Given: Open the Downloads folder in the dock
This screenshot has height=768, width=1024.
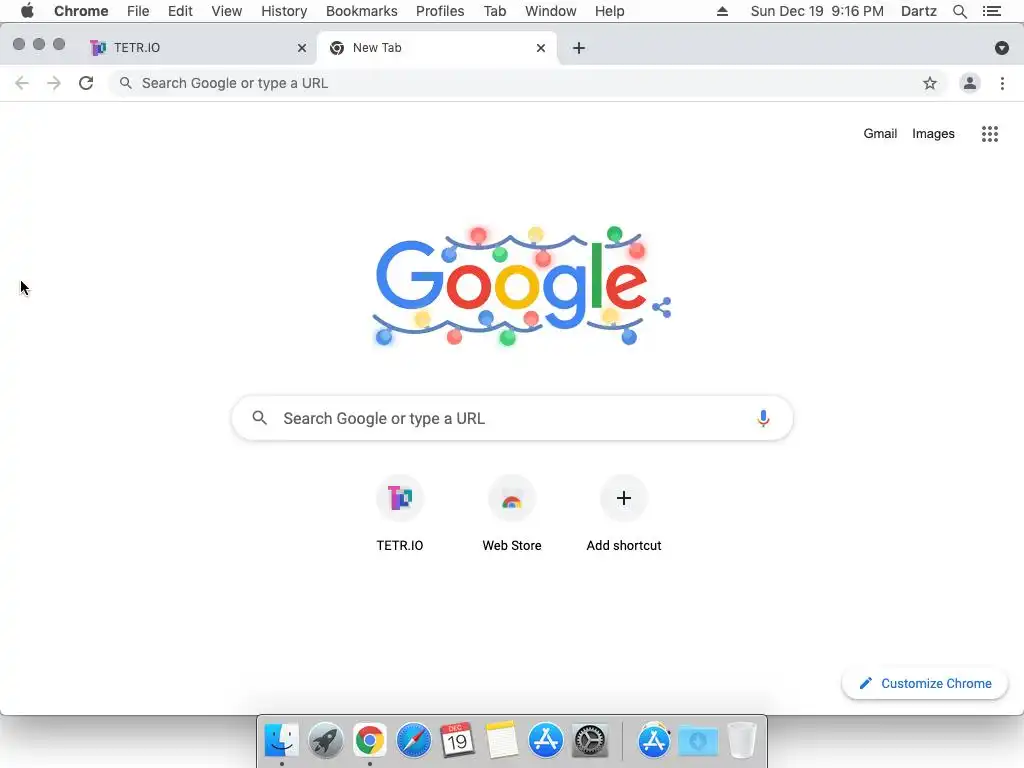Looking at the screenshot, I should [698, 741].
